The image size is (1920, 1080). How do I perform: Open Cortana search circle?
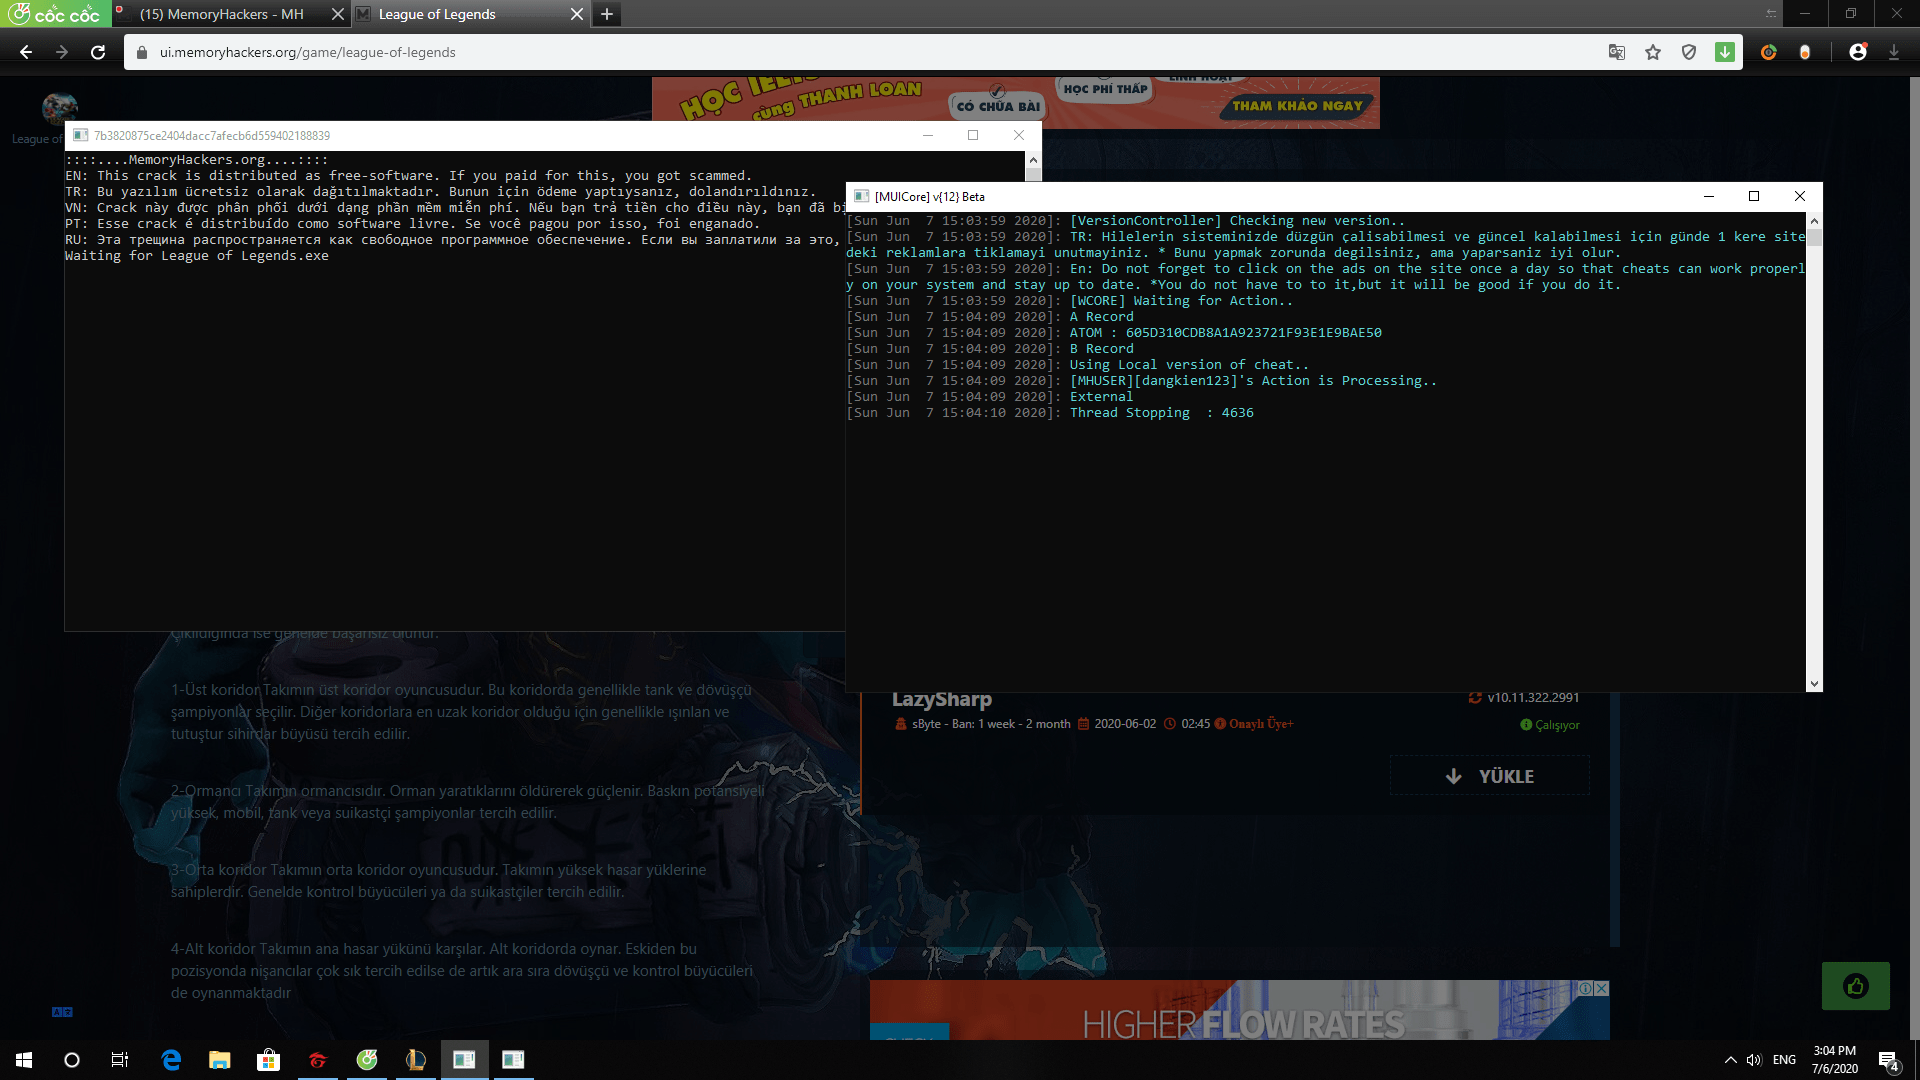(x=72, y=1060)
